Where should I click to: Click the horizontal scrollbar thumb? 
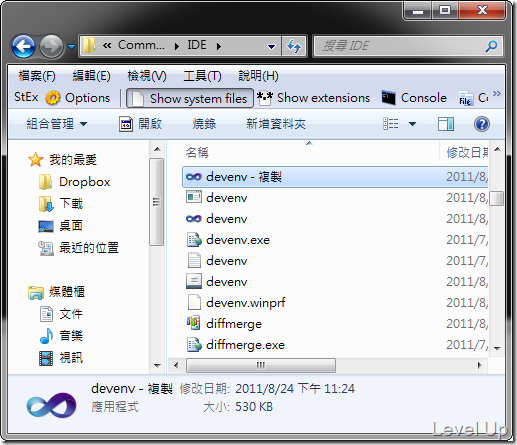click(x=261, y=365)
